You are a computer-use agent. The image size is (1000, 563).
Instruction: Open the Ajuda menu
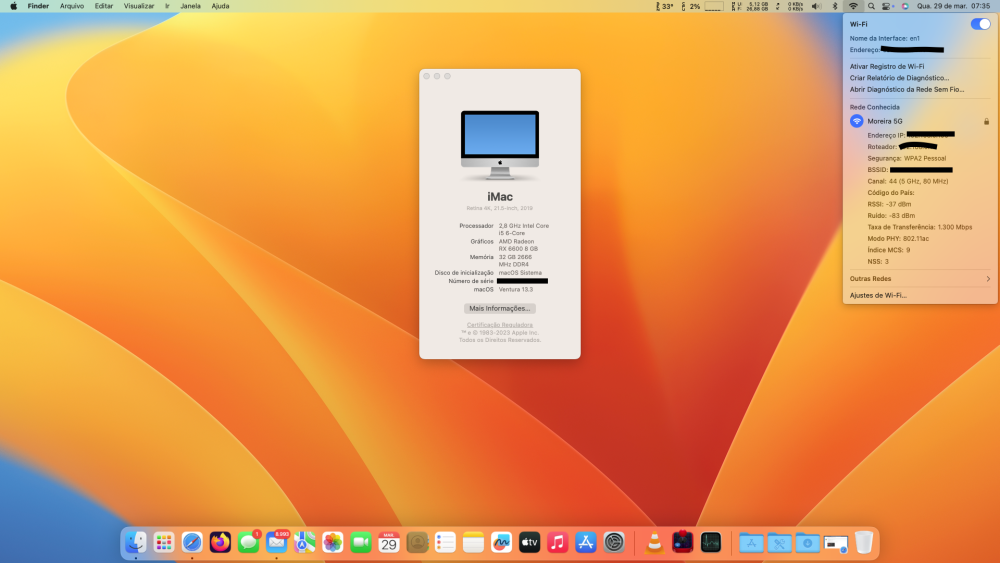[220, 6]
